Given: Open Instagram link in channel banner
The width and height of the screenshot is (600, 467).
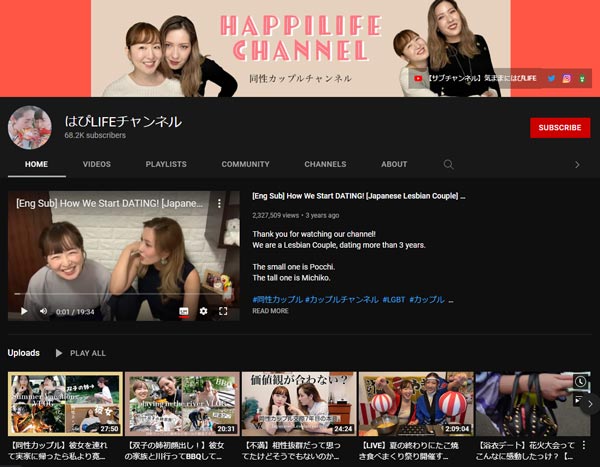Looking at the screenshot, I should (x=566, y=78).
